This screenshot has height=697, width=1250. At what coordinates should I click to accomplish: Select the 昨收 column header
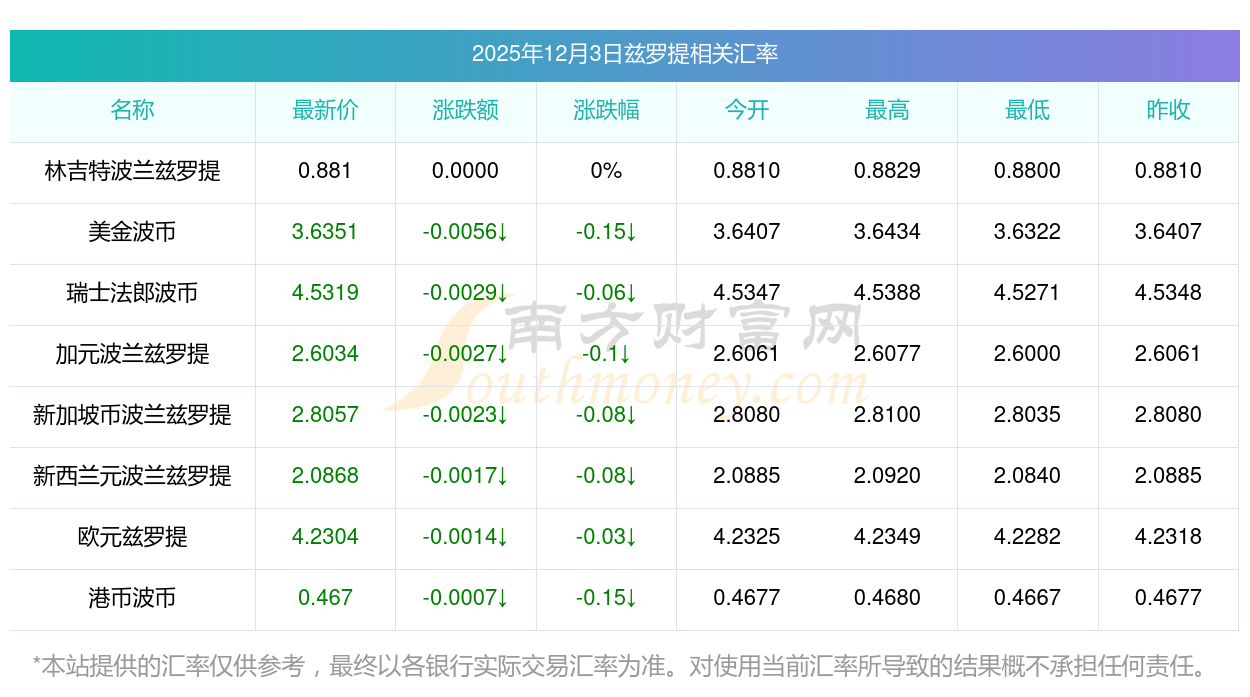pyautogui.click(x=1168, y=110)
